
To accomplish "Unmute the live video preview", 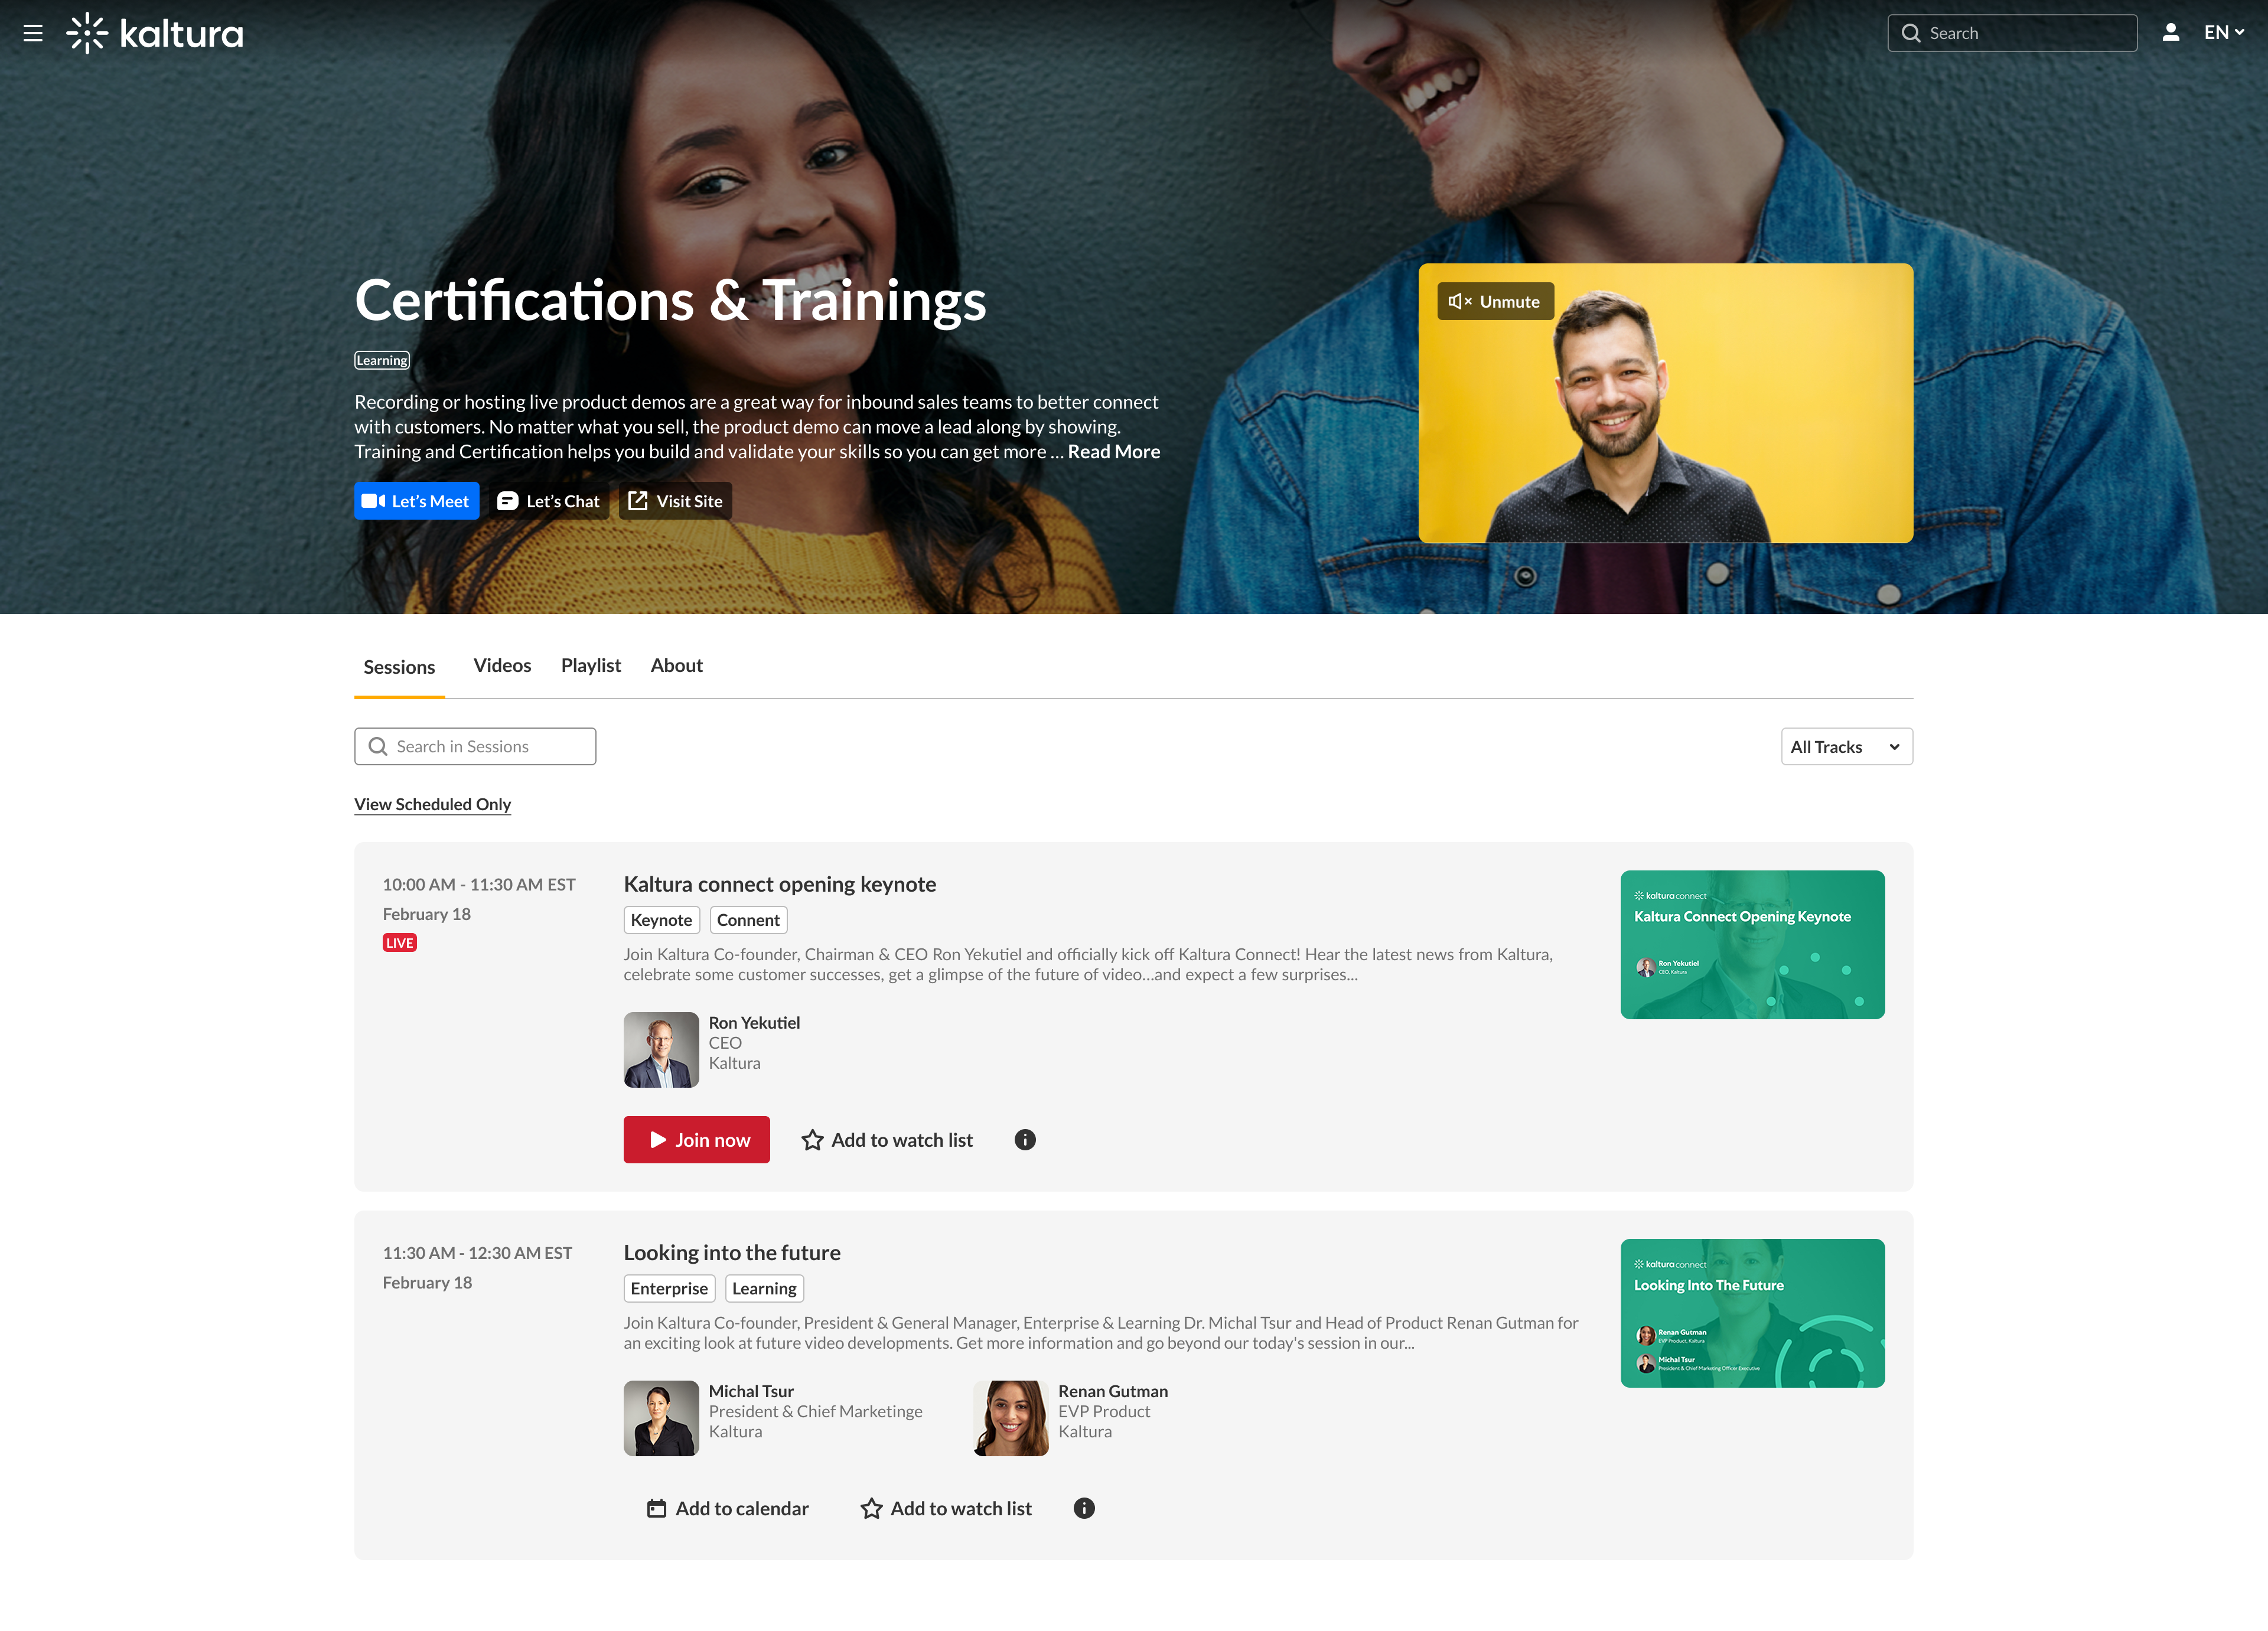I will [1495, 301].
